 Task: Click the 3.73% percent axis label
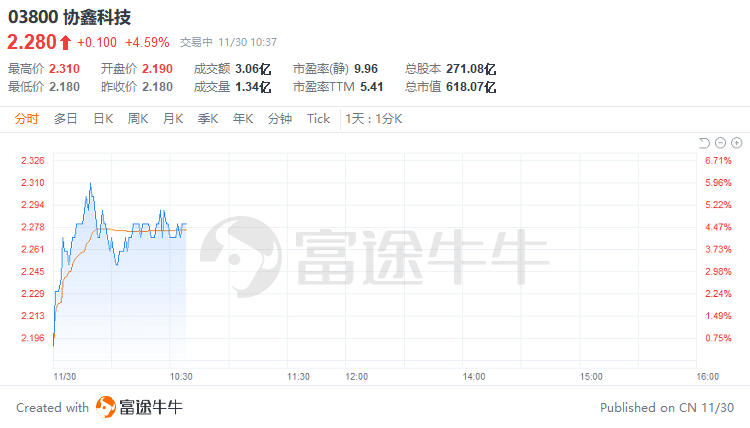click(718, 249)
